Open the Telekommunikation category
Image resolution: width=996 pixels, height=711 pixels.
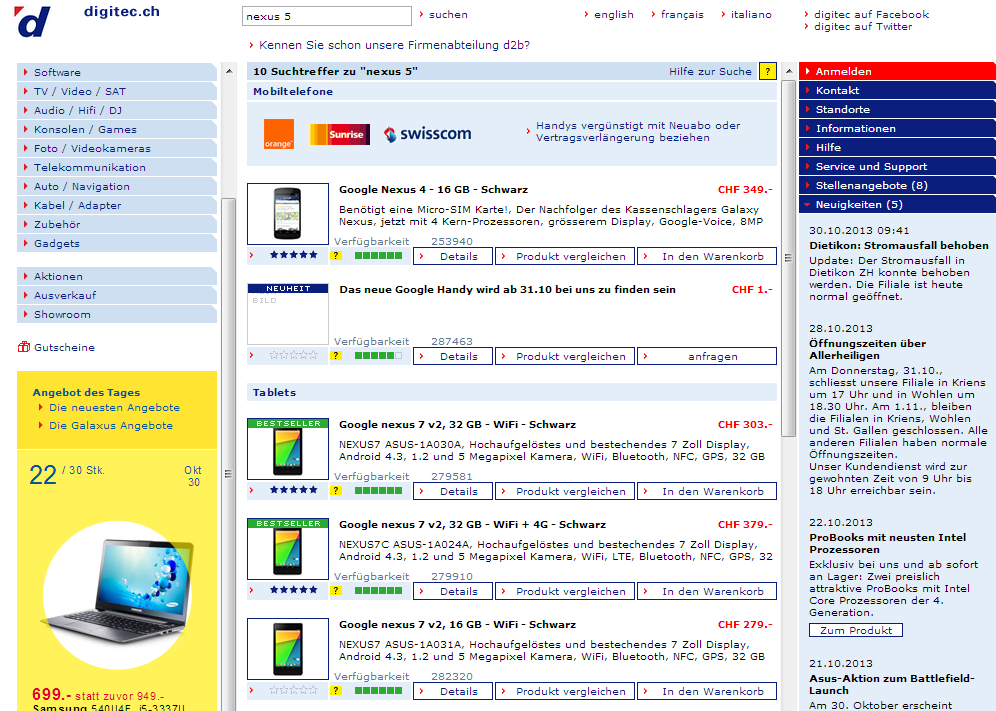pyautogui.click(x=117, y=168)
